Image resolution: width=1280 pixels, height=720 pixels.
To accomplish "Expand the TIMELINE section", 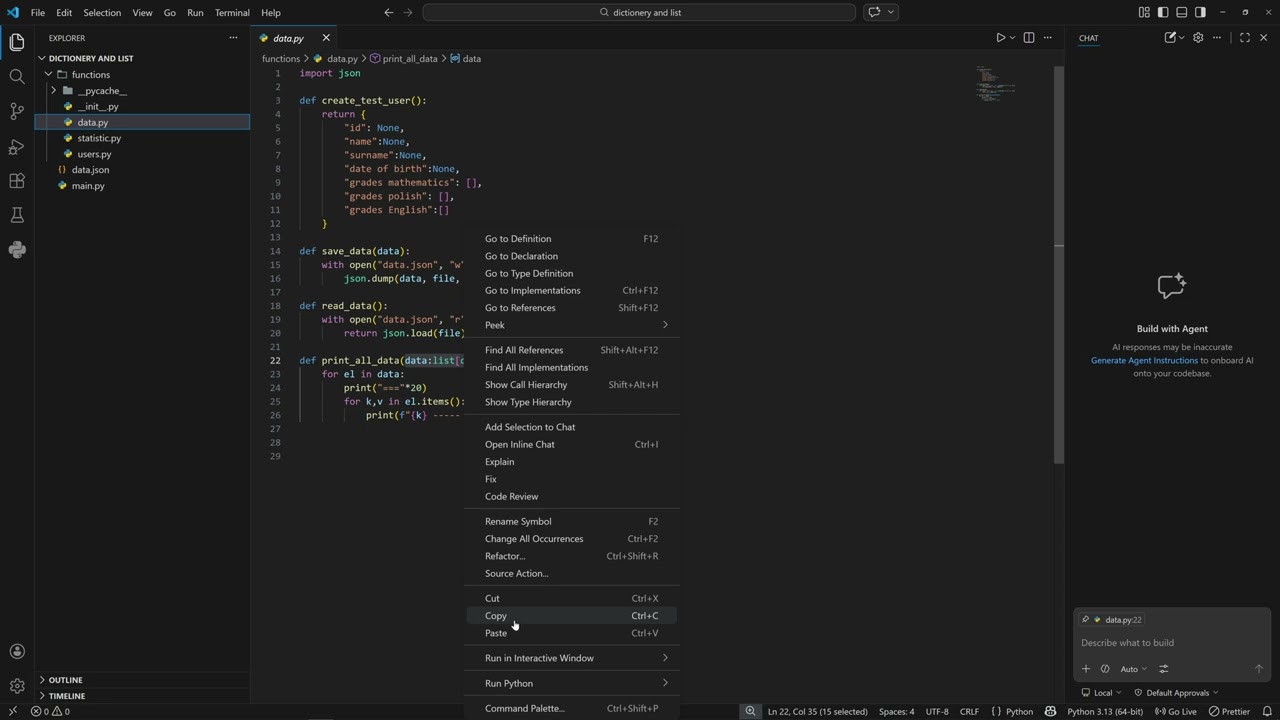I will coord(66,696).
